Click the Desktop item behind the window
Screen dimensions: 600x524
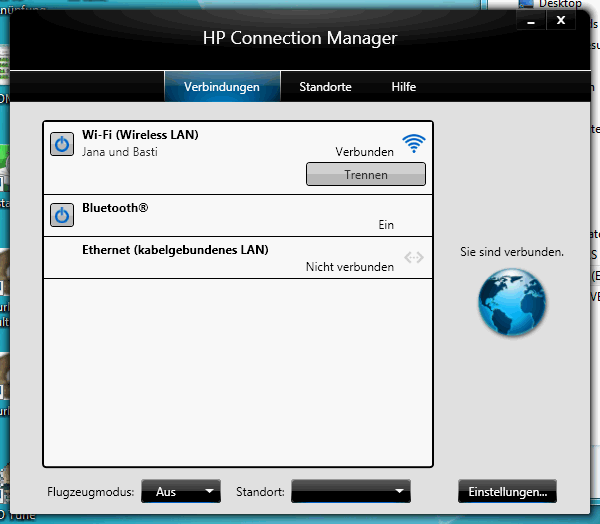pyautogui.click(x=551, y=4)
